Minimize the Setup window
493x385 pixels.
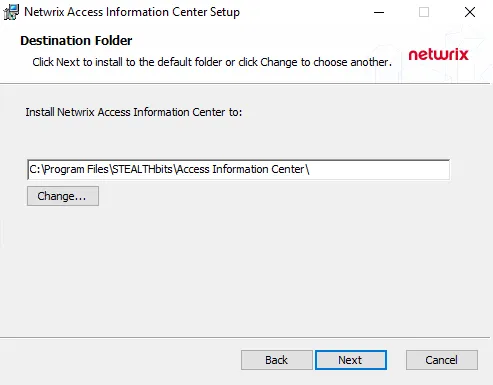pyautogui.click(x=379, y=12)
